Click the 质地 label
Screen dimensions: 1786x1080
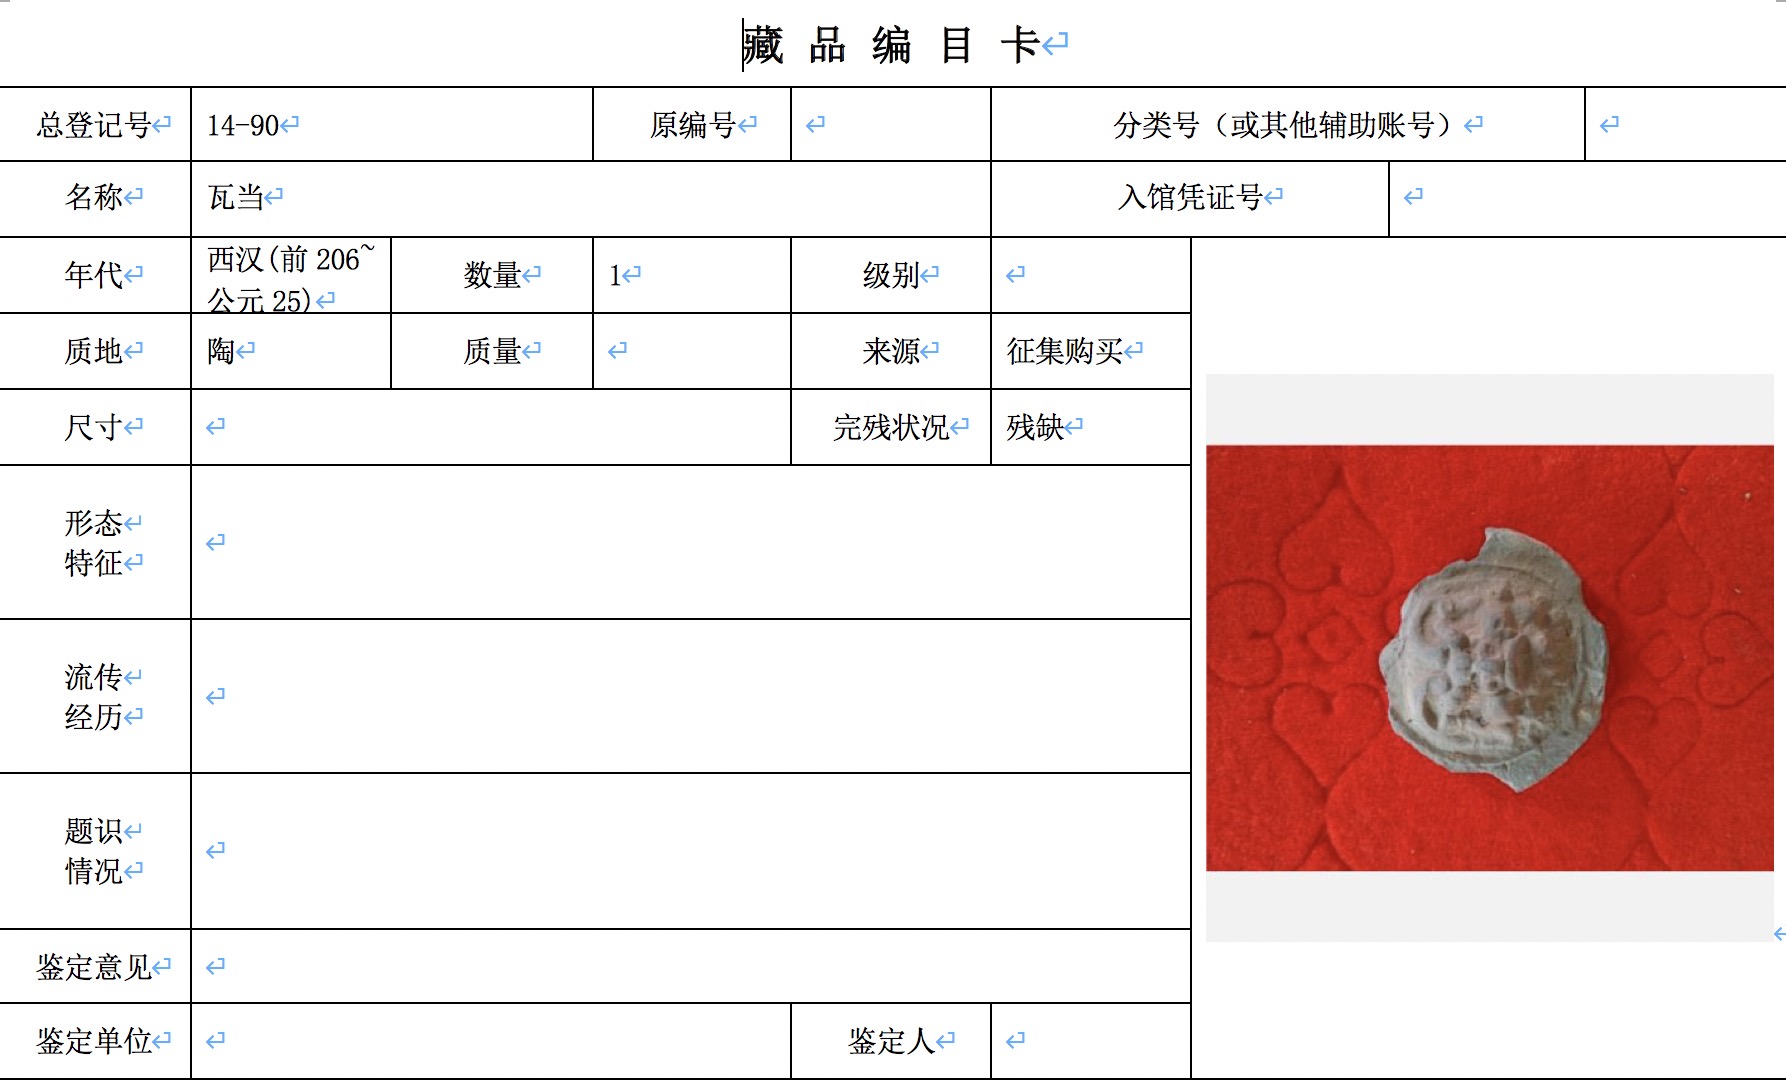(x=94, y=351)
